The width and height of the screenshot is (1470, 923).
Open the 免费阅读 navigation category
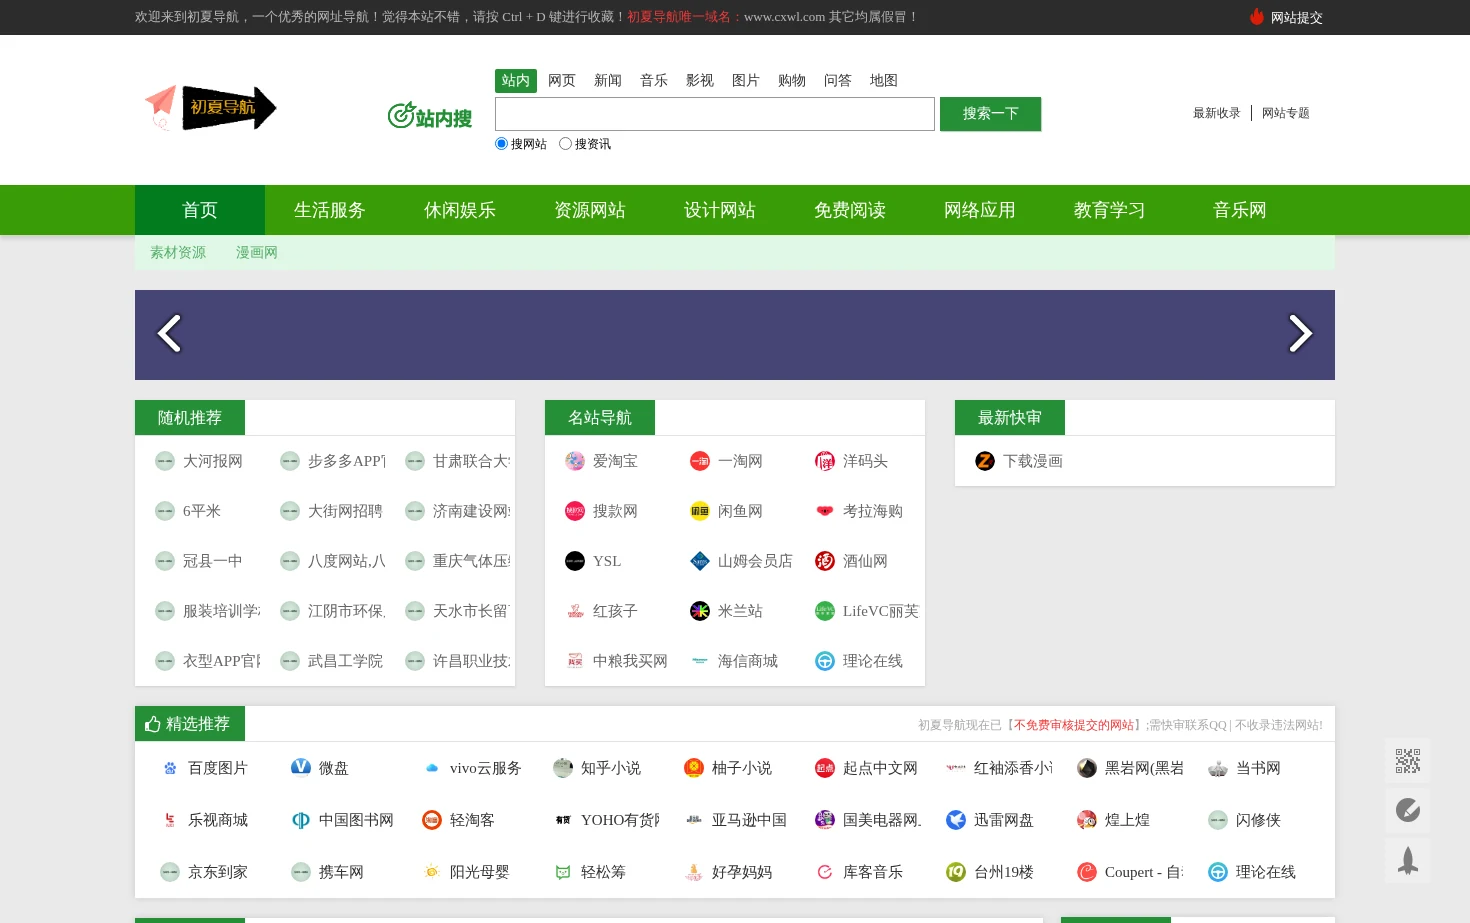[850, 210]
